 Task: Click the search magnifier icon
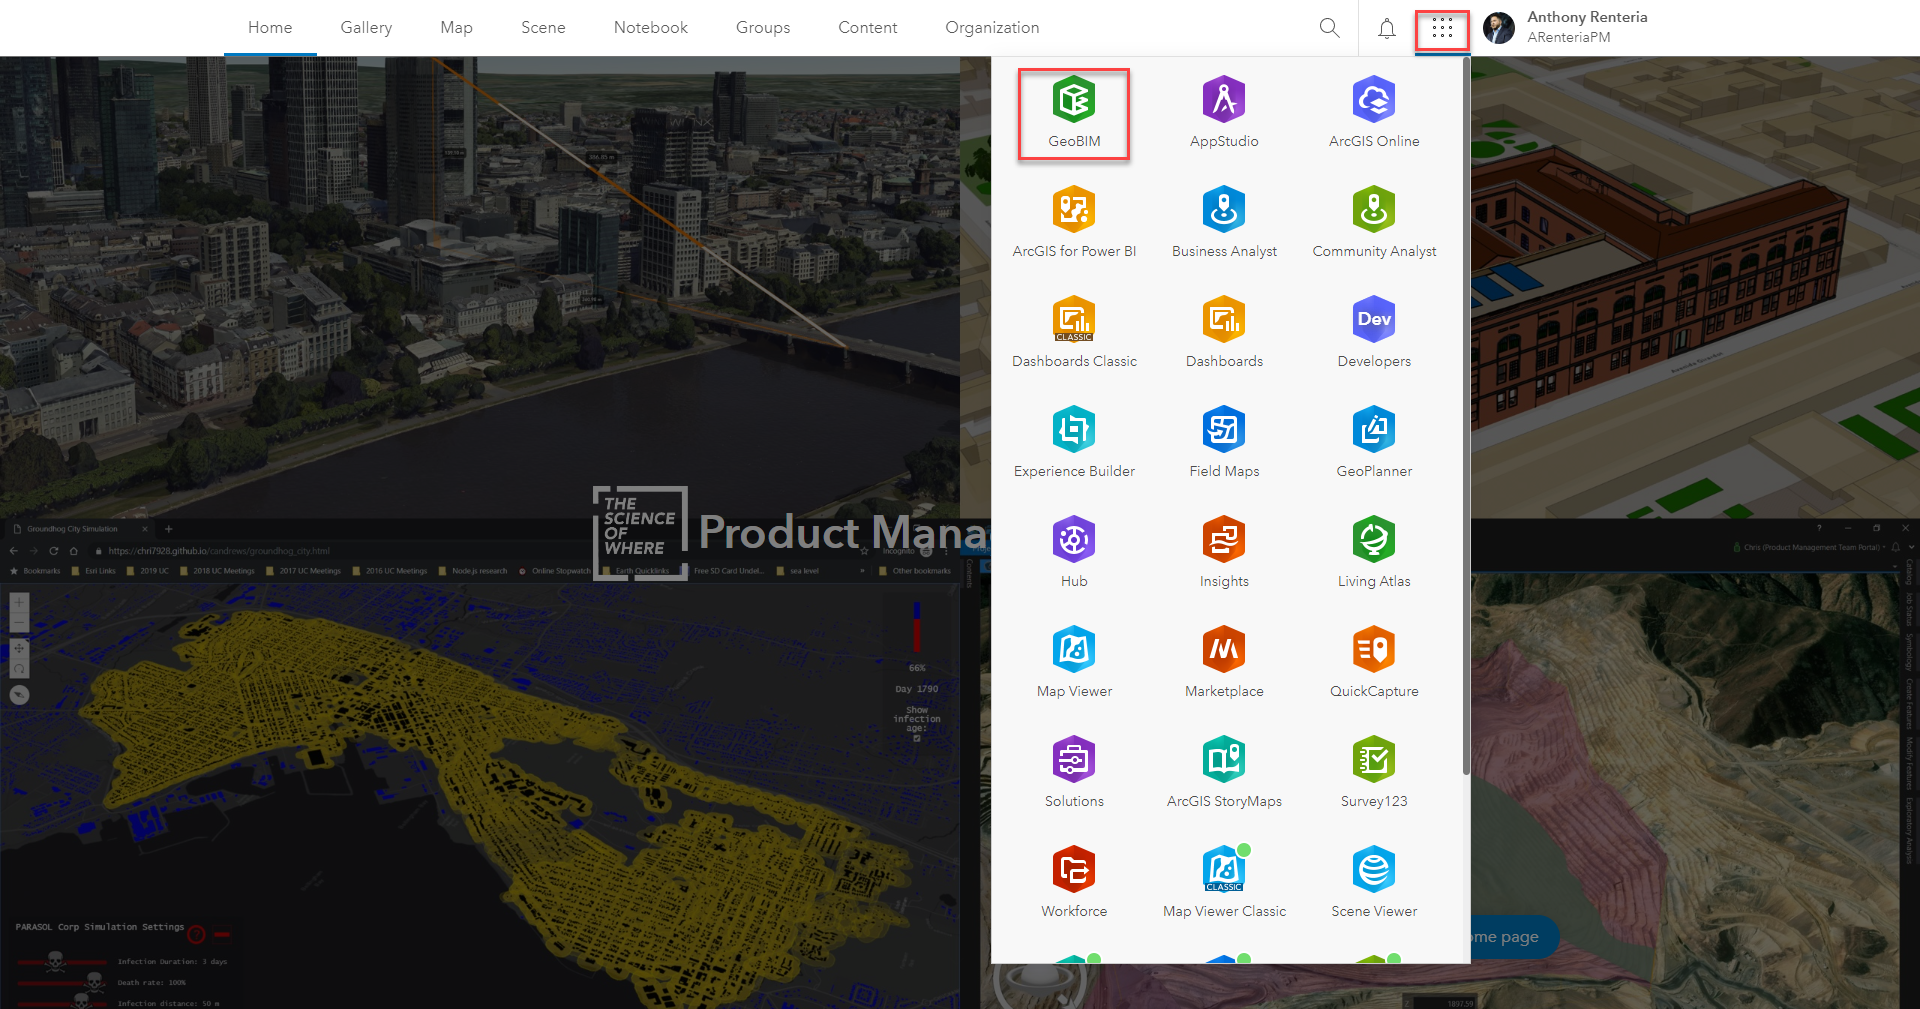pyautogui.click(x=1329, y=27)
